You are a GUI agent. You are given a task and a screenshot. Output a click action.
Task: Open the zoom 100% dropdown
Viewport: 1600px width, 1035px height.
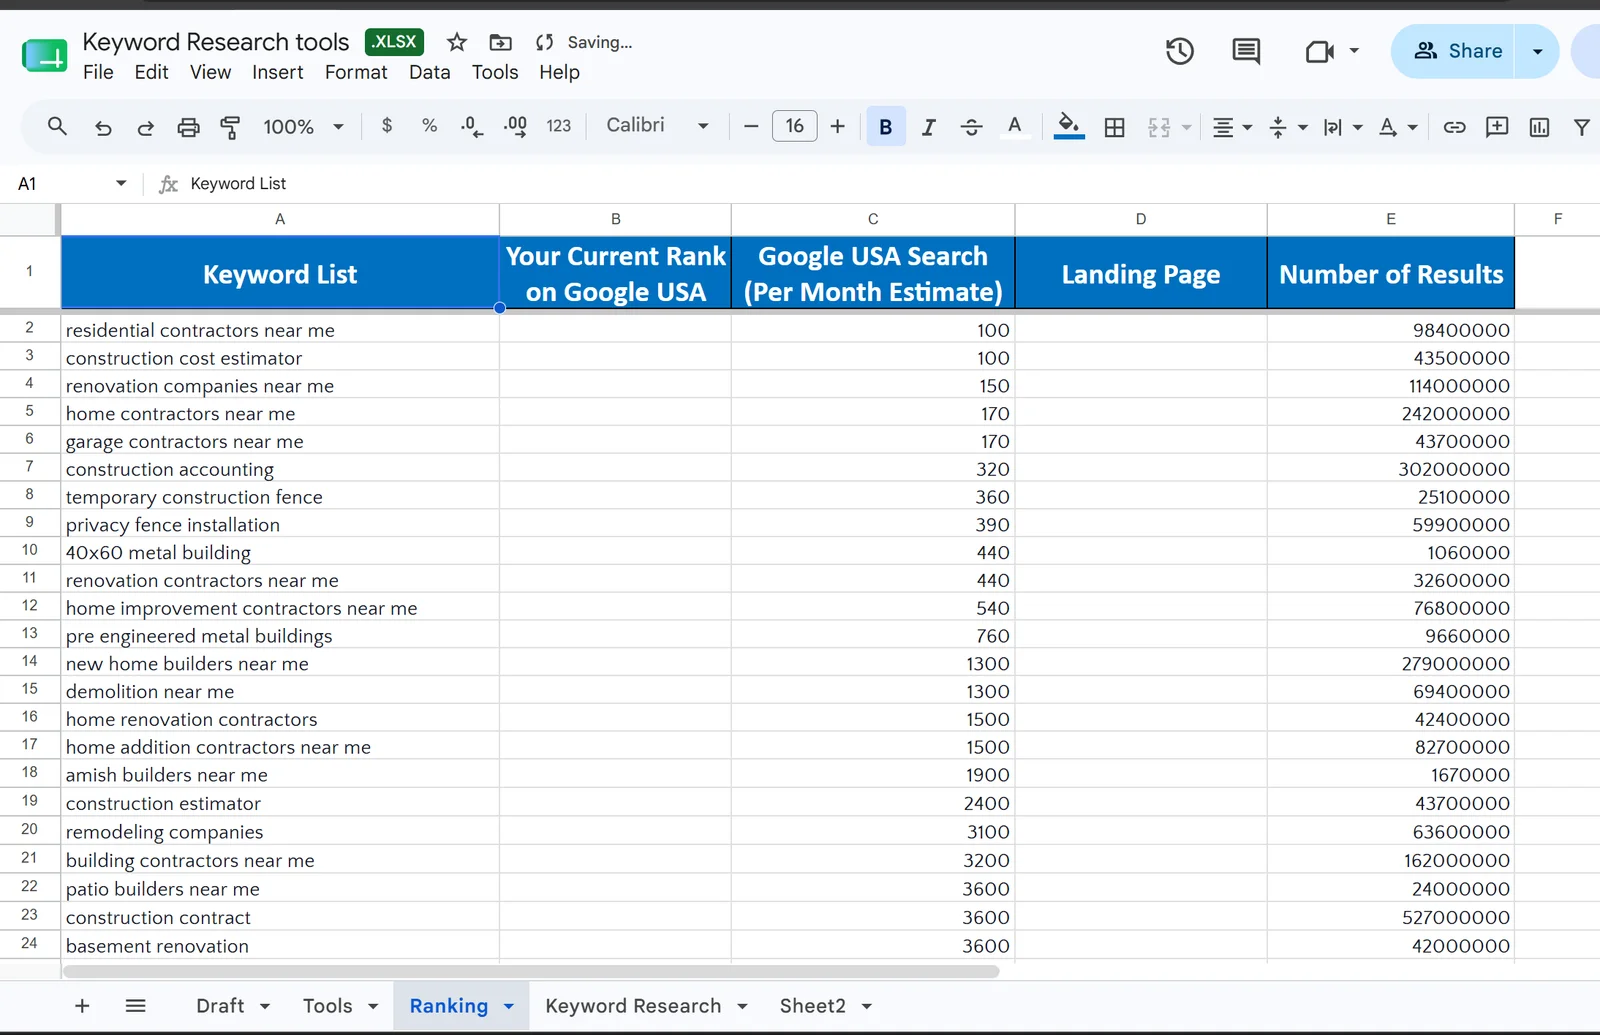(x=303, y=127)
